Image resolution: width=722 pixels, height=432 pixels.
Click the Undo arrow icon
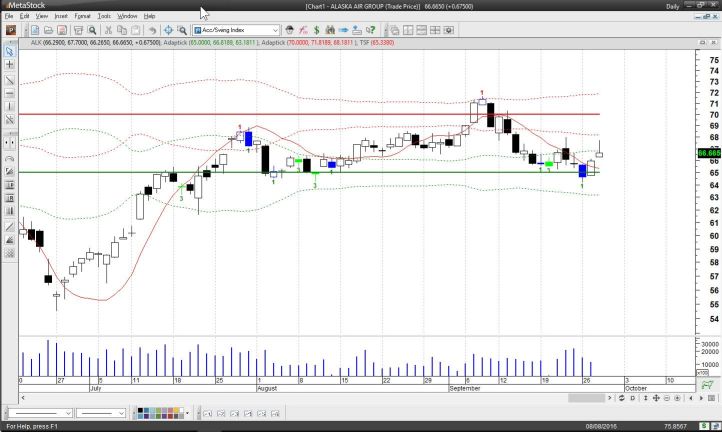tap(152, 30)
